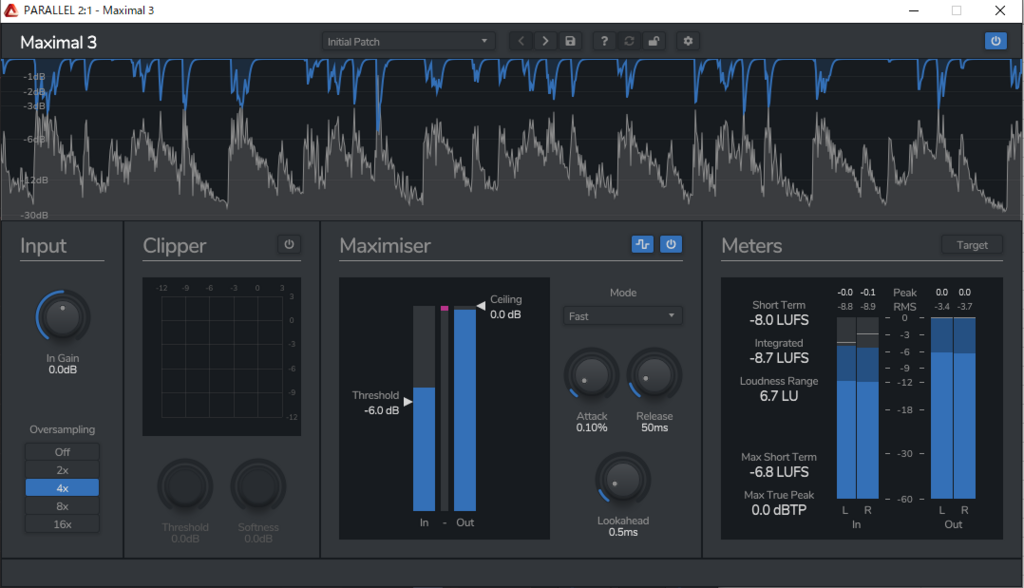Enable the Clipper power switch
This screenshot has height=588, width=1024.
(289, 244)
